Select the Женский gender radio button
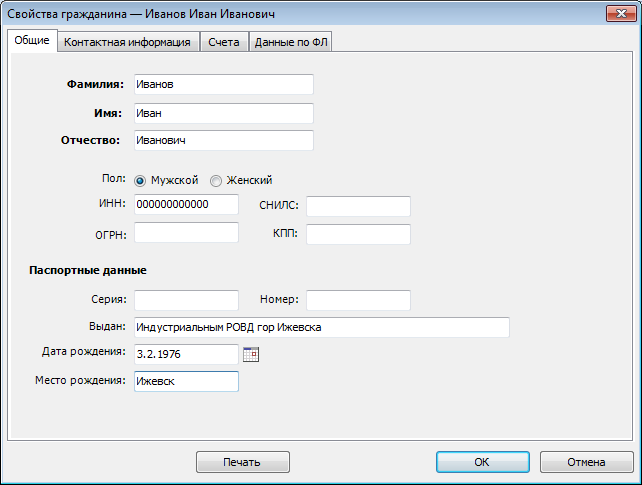The image size is (642, 485). click(x=216, y=180)
